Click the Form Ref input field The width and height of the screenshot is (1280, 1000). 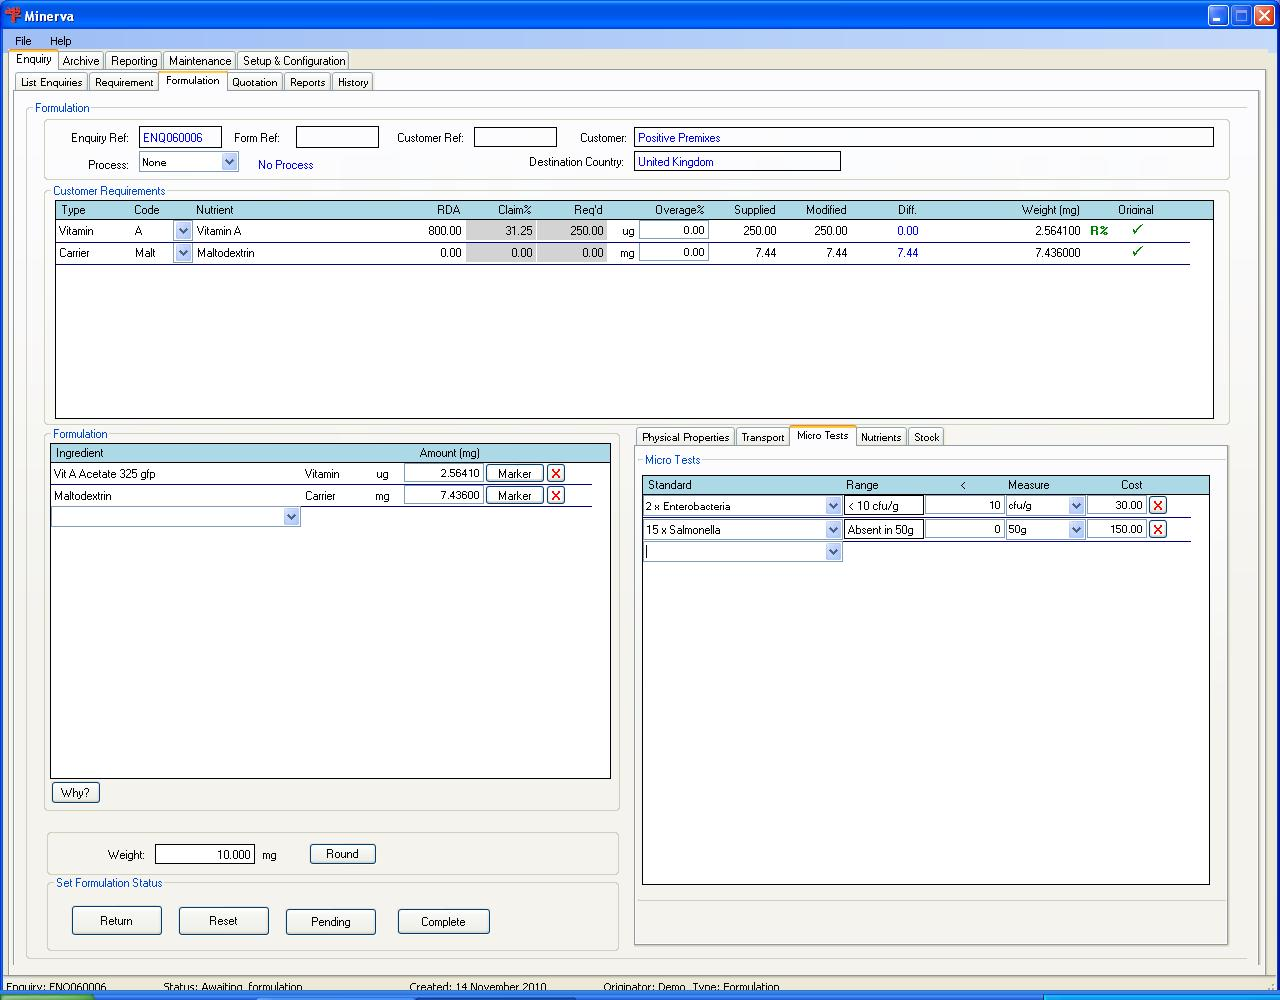click(x=337, y=138)
